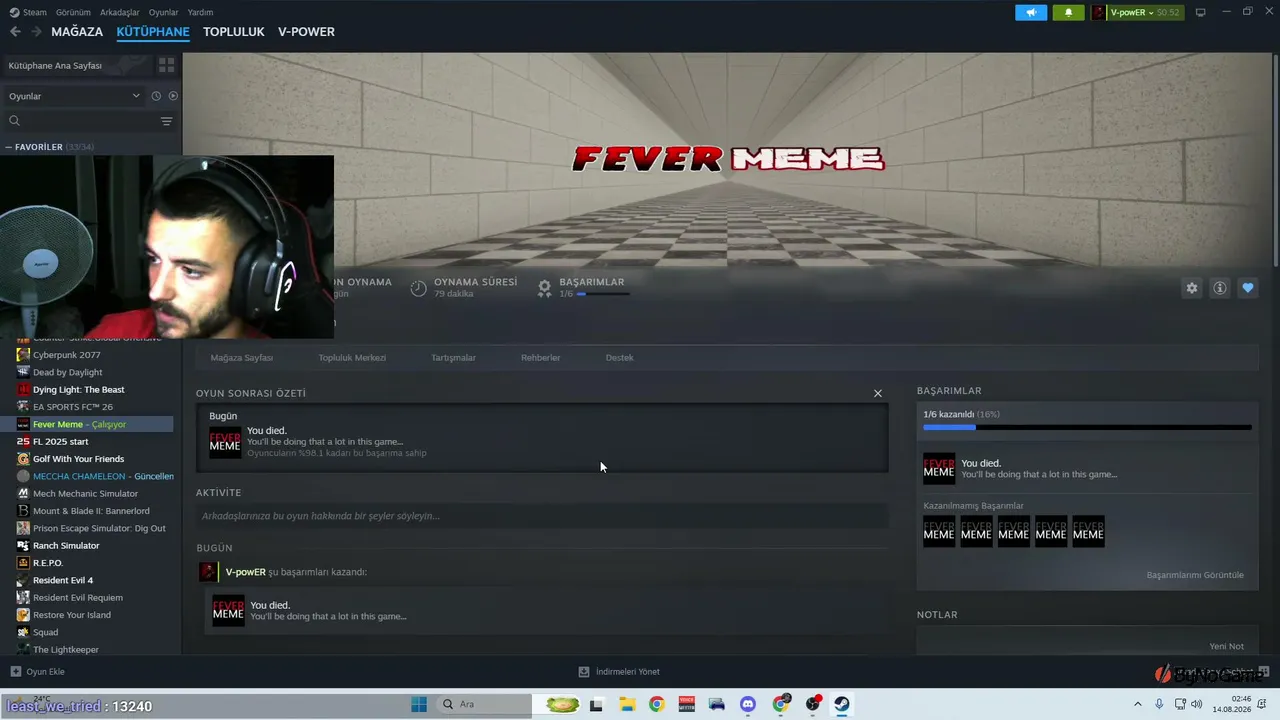
Task: Open the Yardım menu
Action: click(200, 12)
